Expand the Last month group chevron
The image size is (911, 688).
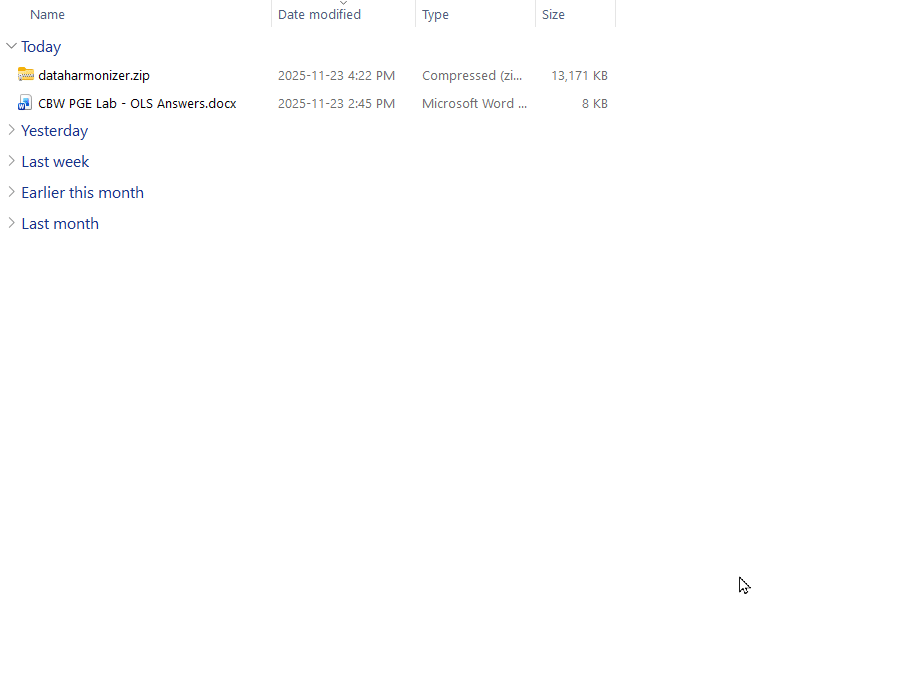tap(11, 223)
